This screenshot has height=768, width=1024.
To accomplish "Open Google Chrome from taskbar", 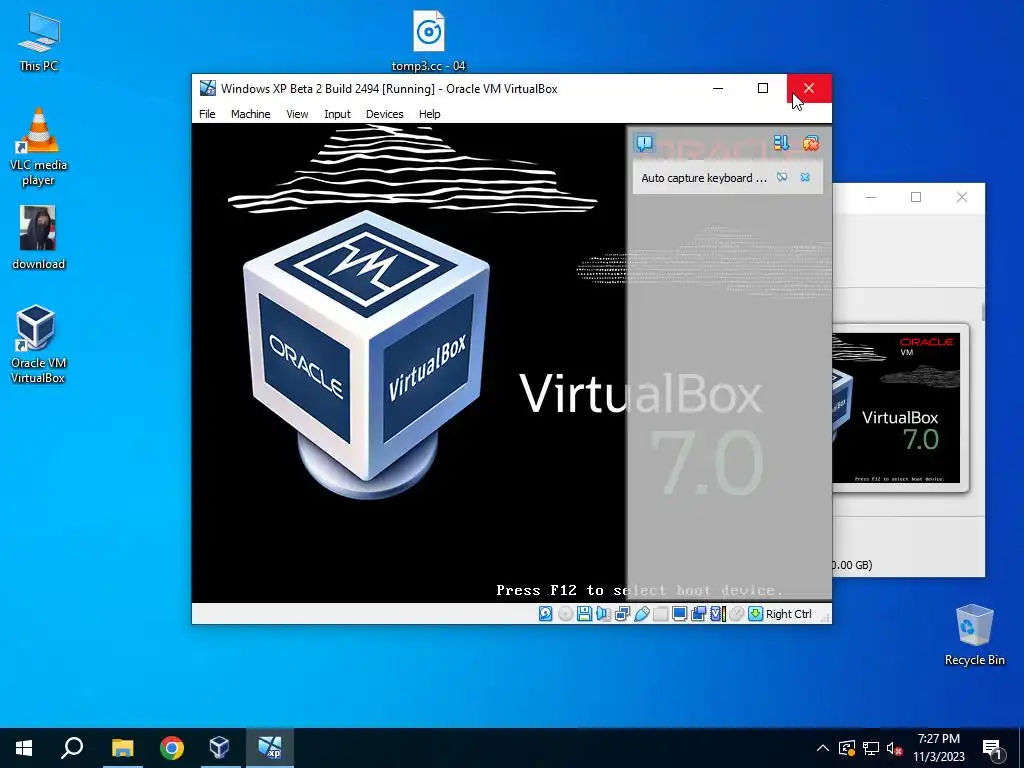I will [172, 748].
